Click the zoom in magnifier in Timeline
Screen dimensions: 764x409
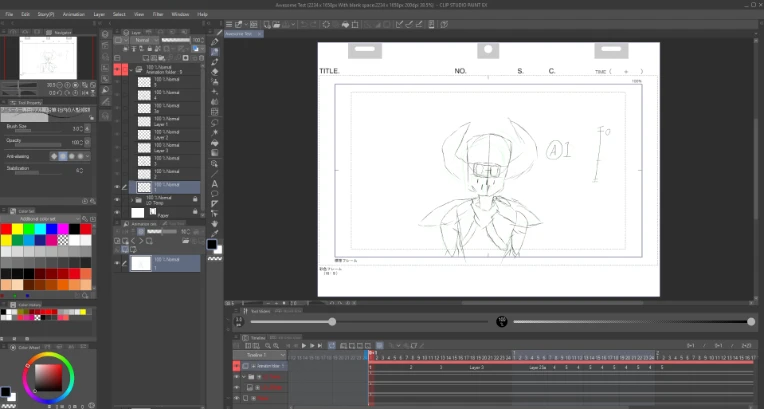pyautogui.click(x=276, y=346)
